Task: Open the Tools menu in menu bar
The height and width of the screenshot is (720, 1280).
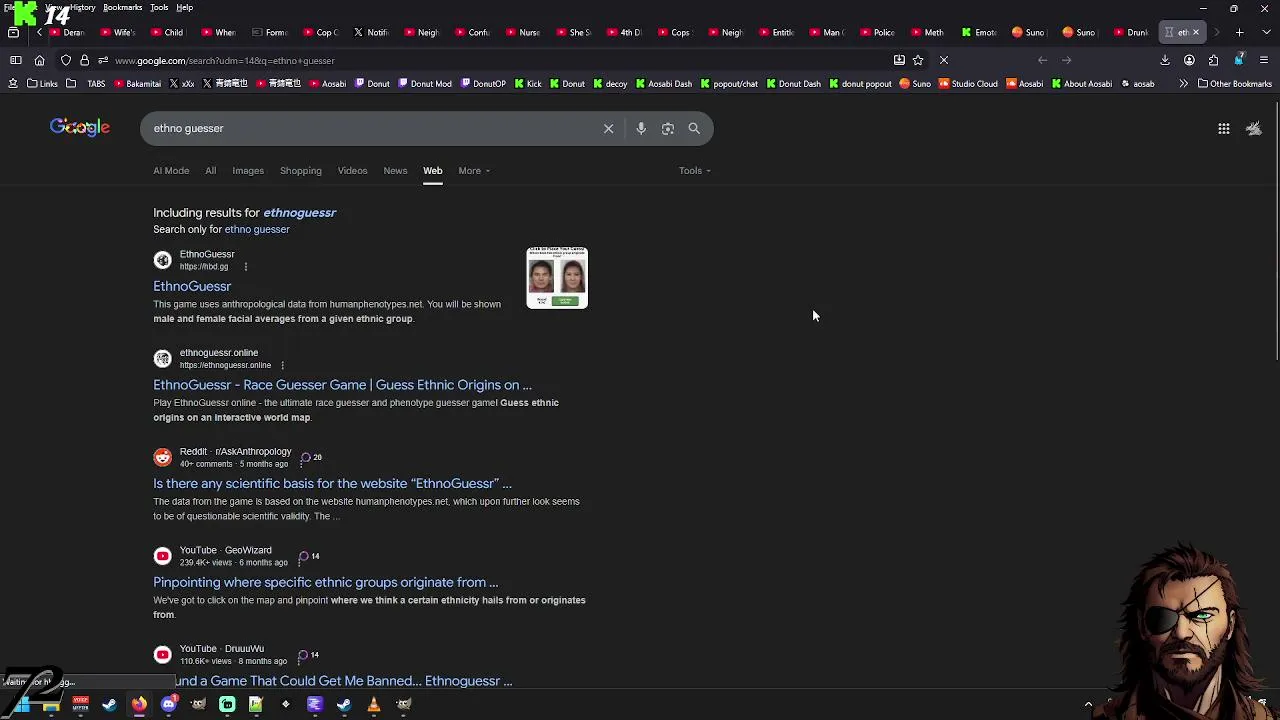Action: pos(159,8)
